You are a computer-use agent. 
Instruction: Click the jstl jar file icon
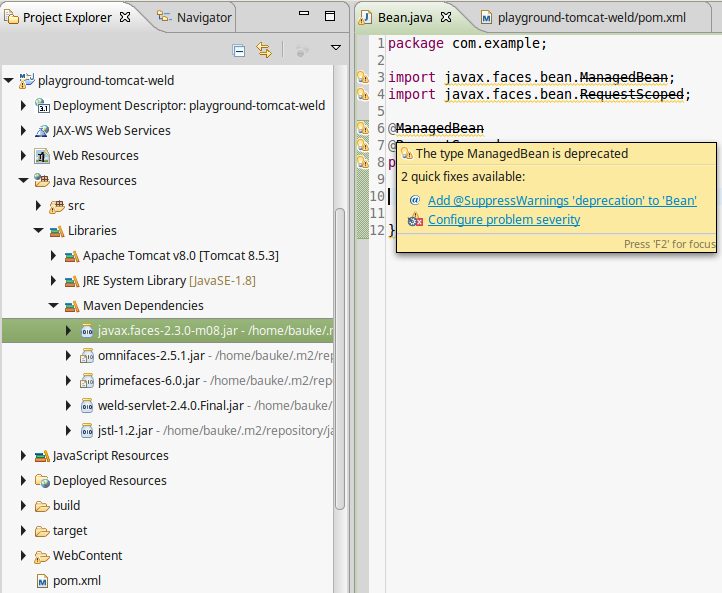point(87,430)
